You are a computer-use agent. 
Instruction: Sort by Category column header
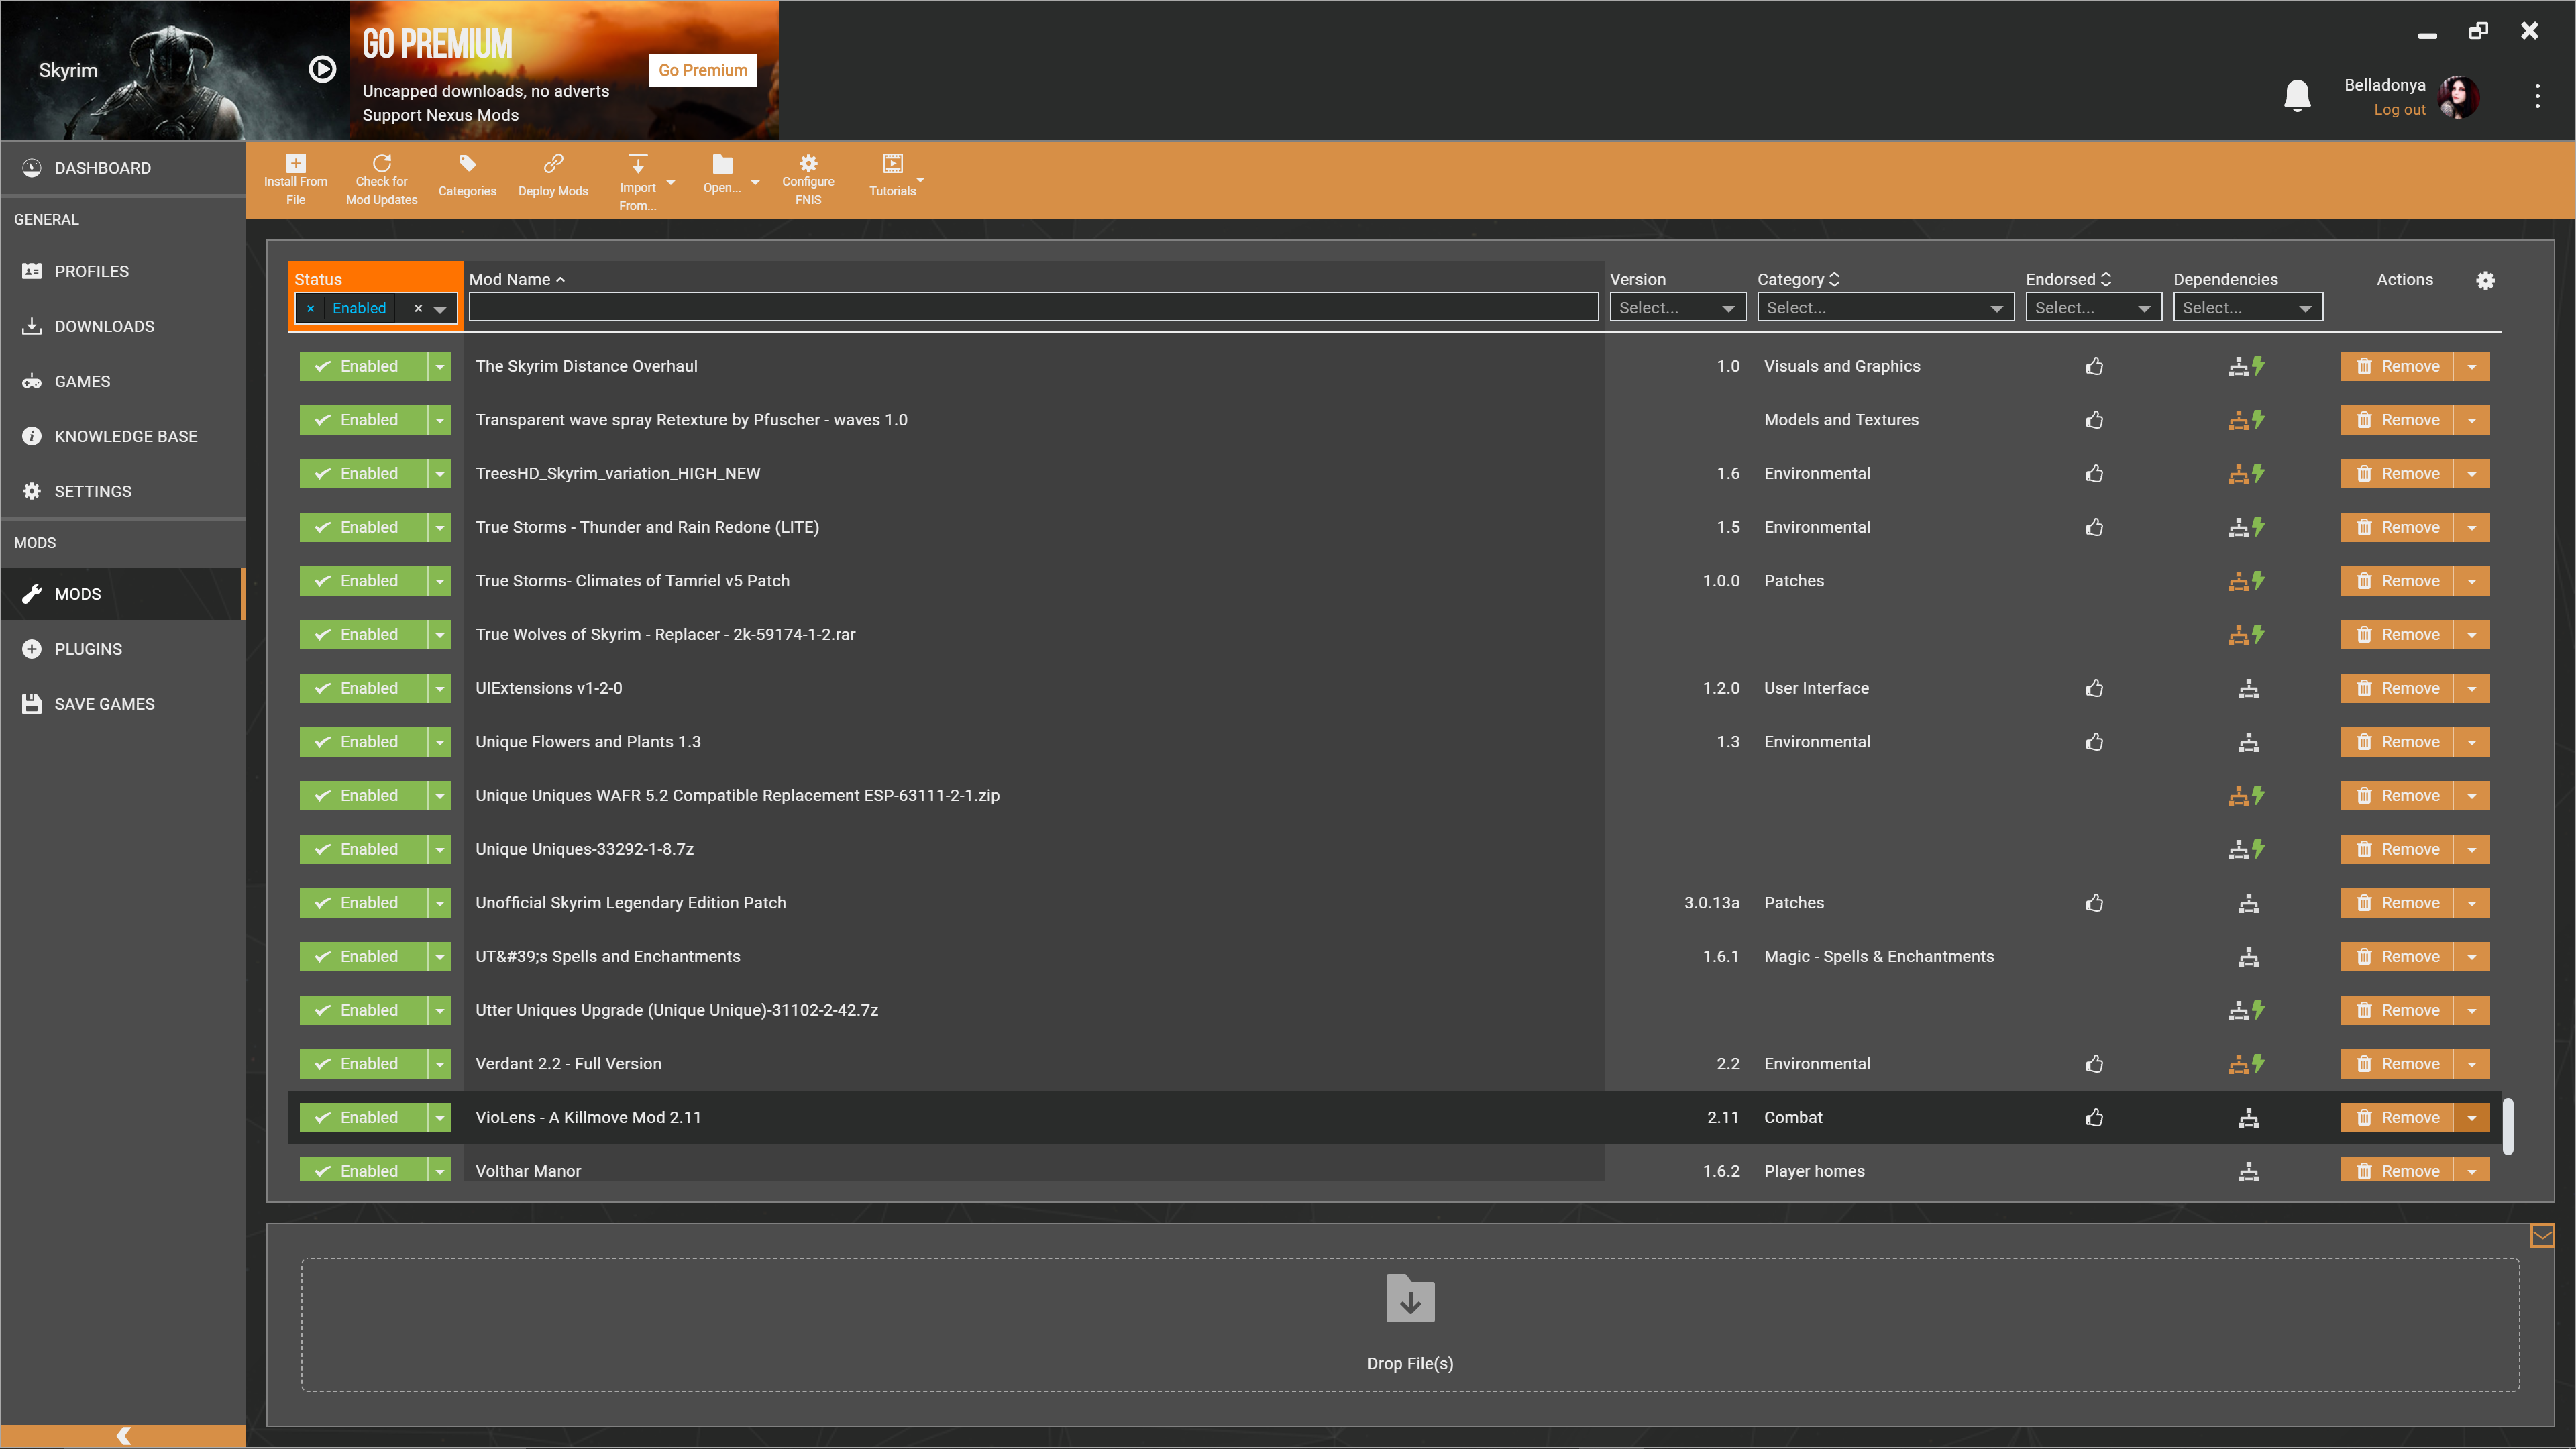(x=1798, y=280)
